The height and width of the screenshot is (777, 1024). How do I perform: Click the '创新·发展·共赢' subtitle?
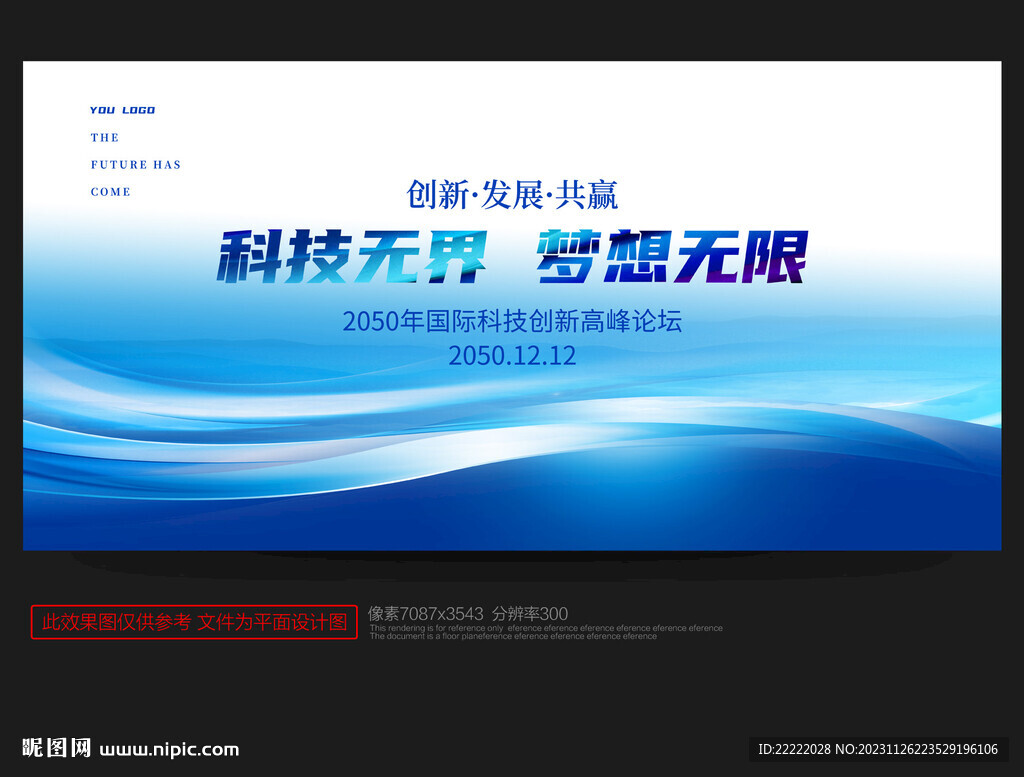[x=512, y=195]
